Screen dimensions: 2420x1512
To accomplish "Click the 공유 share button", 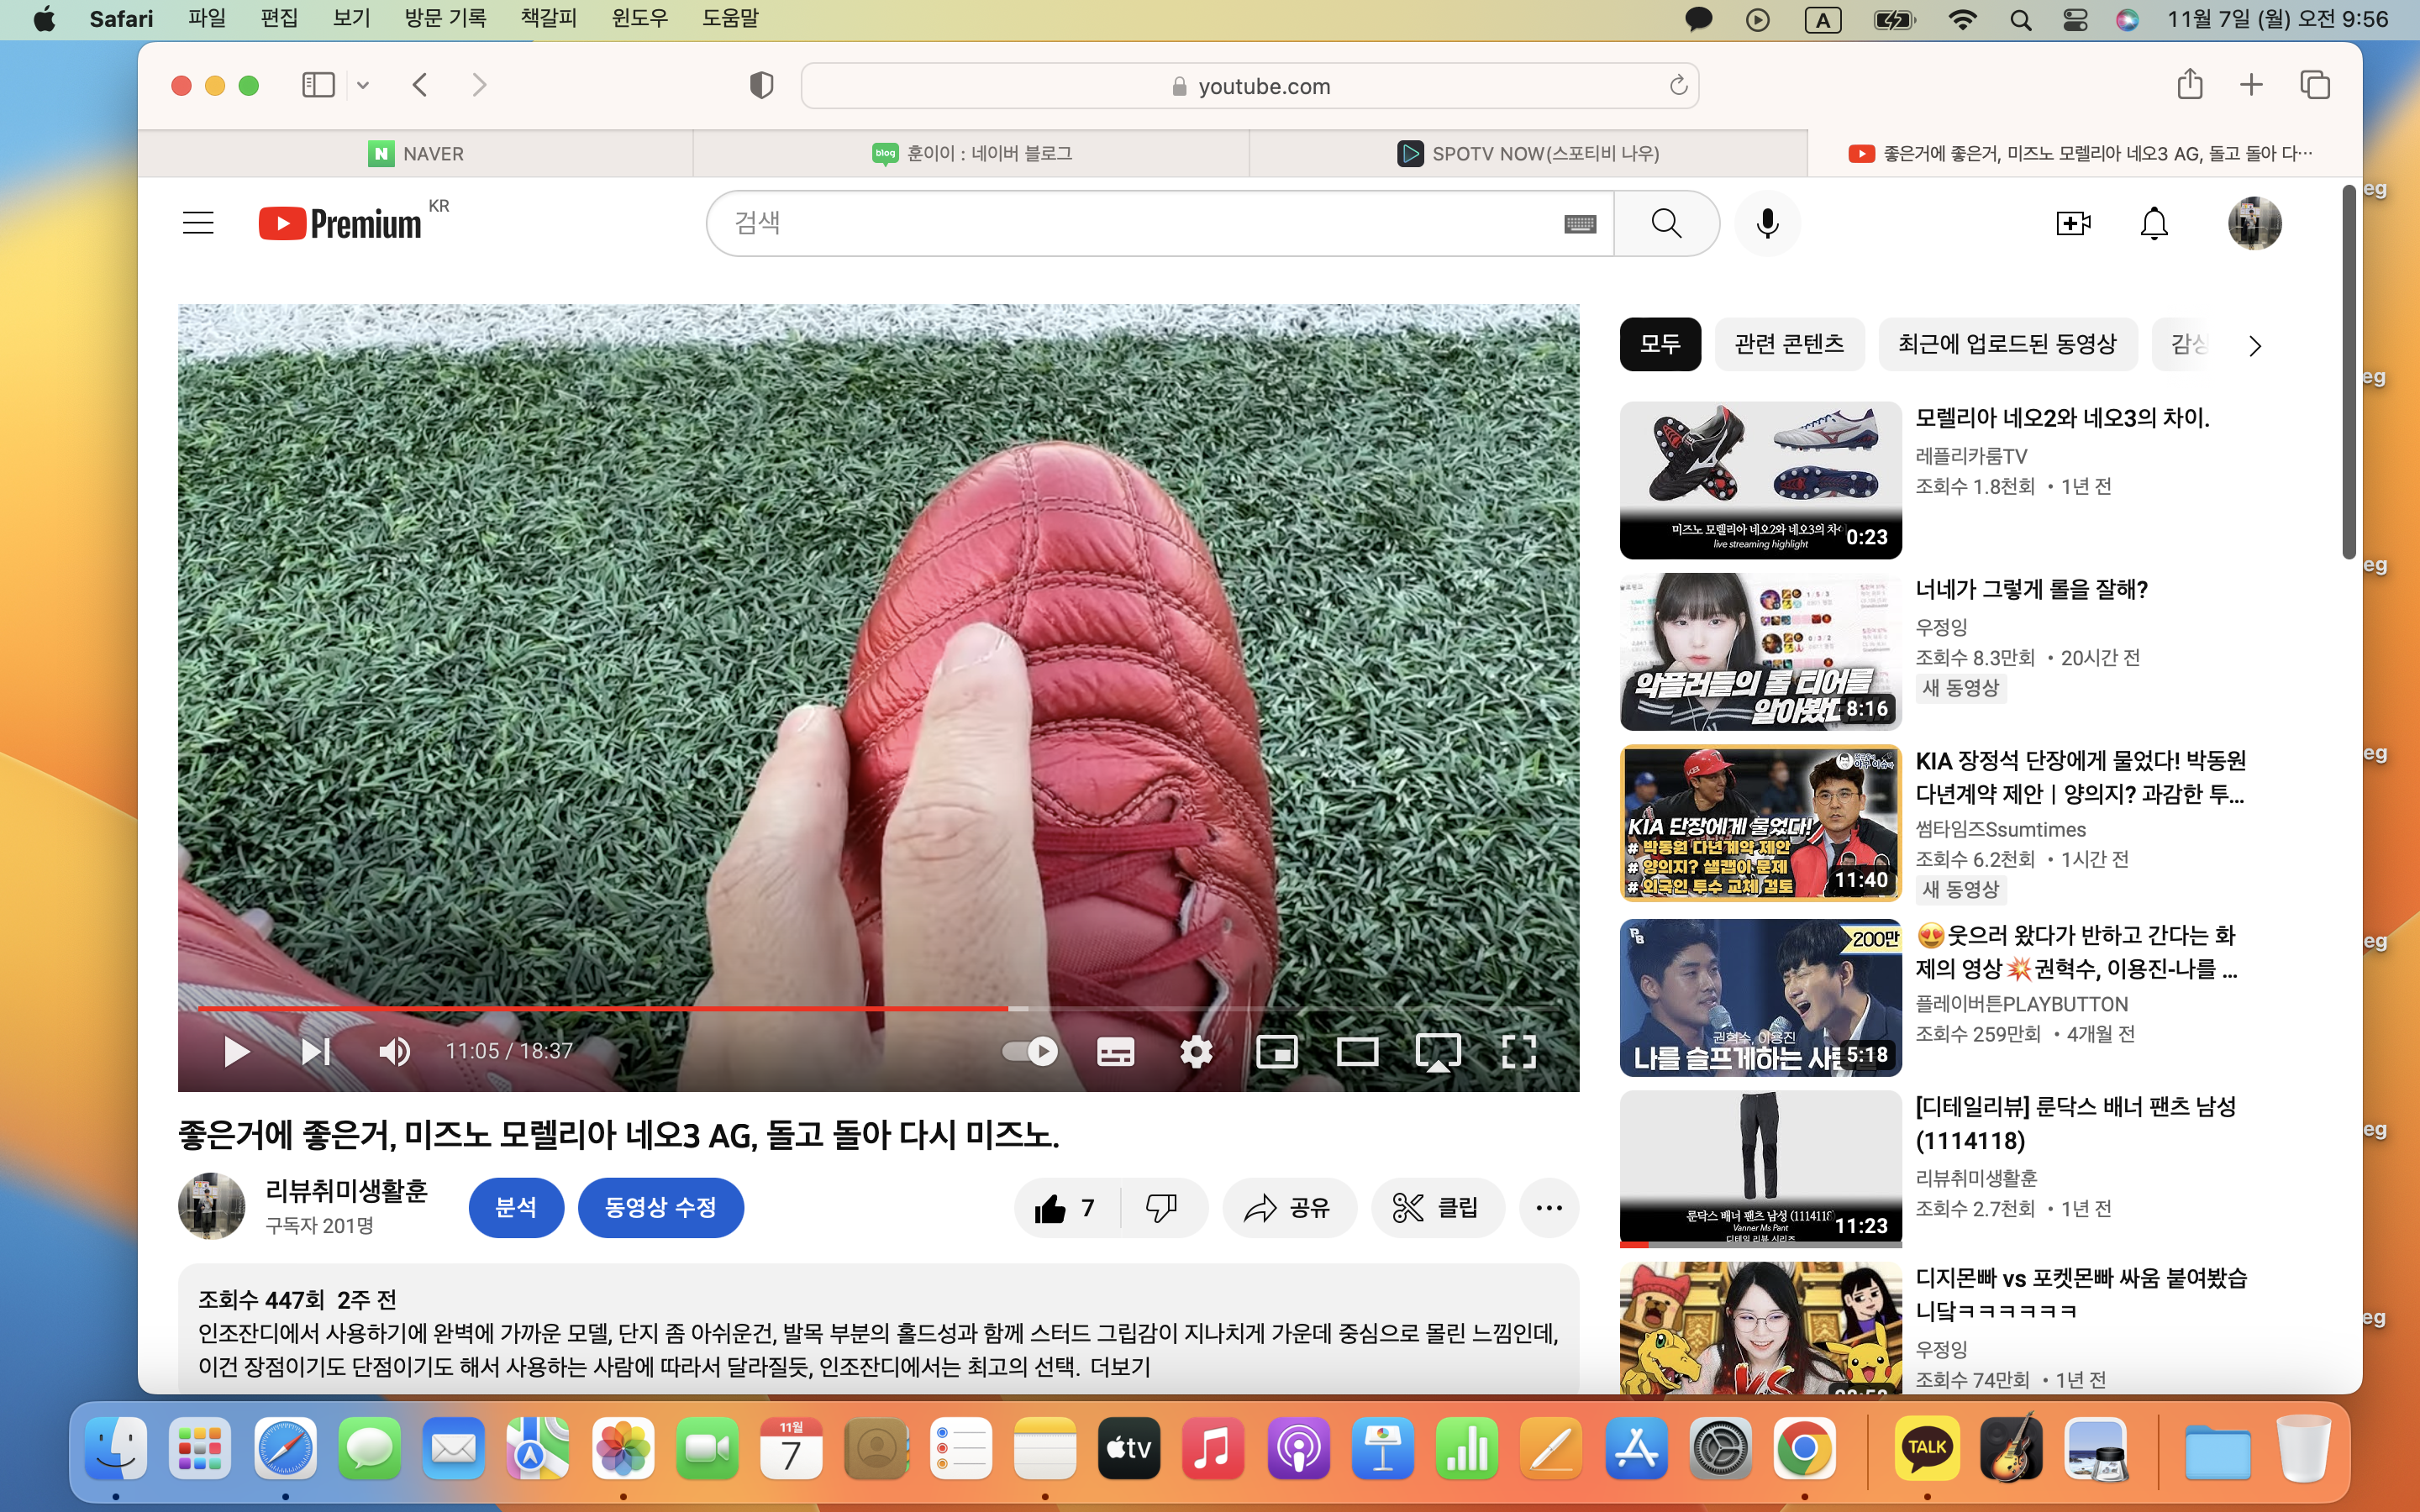I will (x=1288, y=1208).
